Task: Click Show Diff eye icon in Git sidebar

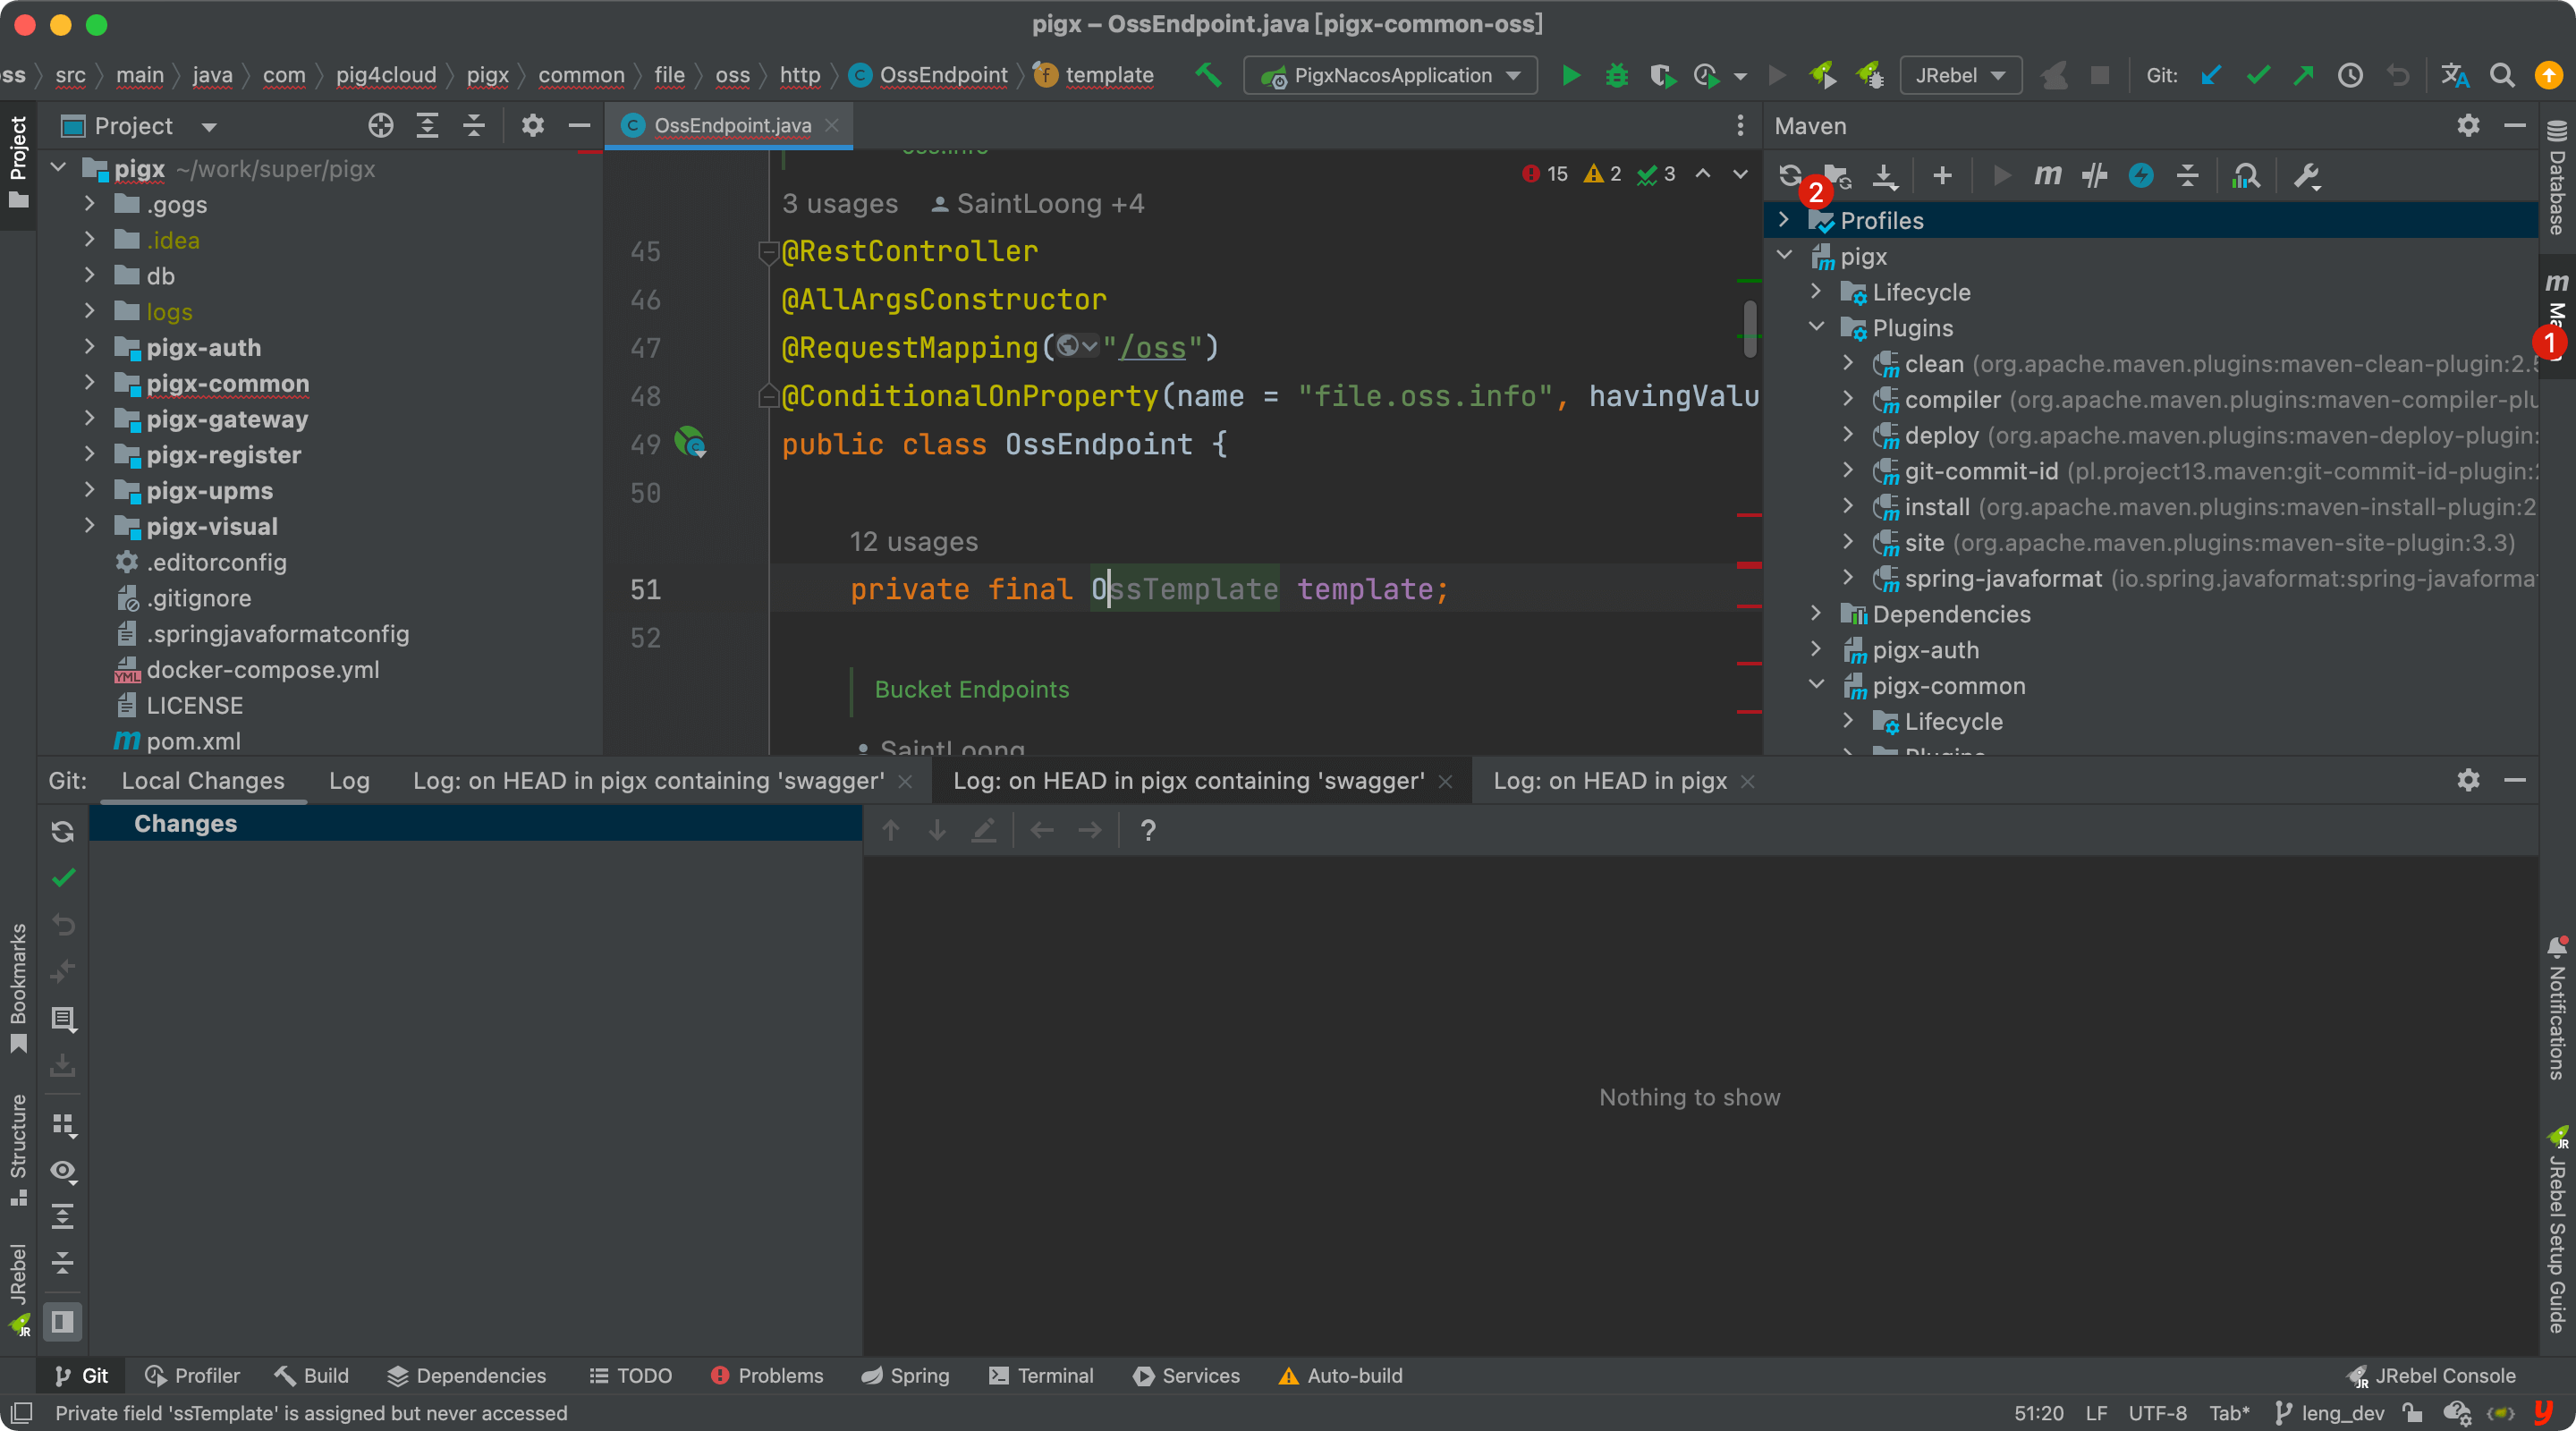Action: (63, 1171)
